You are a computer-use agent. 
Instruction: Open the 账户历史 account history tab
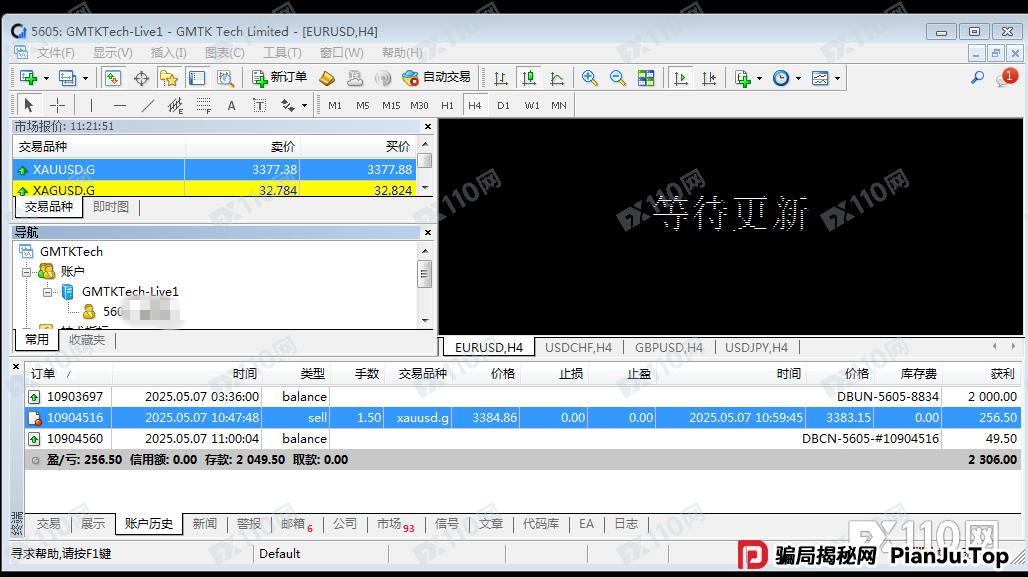point(148,523)
